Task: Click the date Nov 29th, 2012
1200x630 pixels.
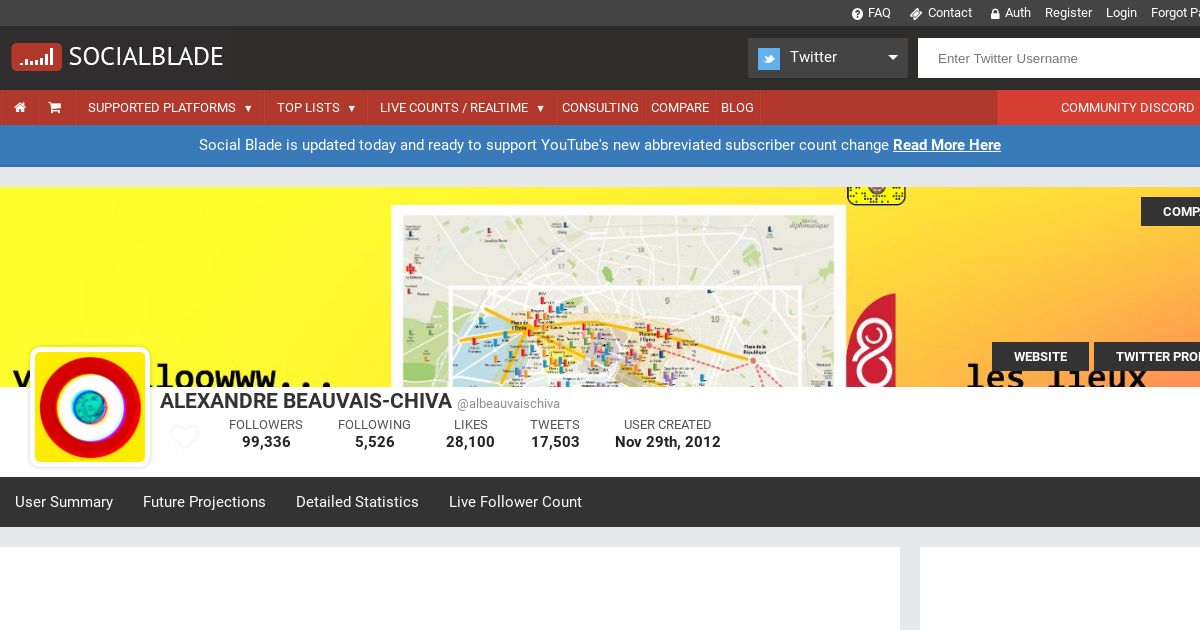Action: pyautogui.click(x=668, y=442)
